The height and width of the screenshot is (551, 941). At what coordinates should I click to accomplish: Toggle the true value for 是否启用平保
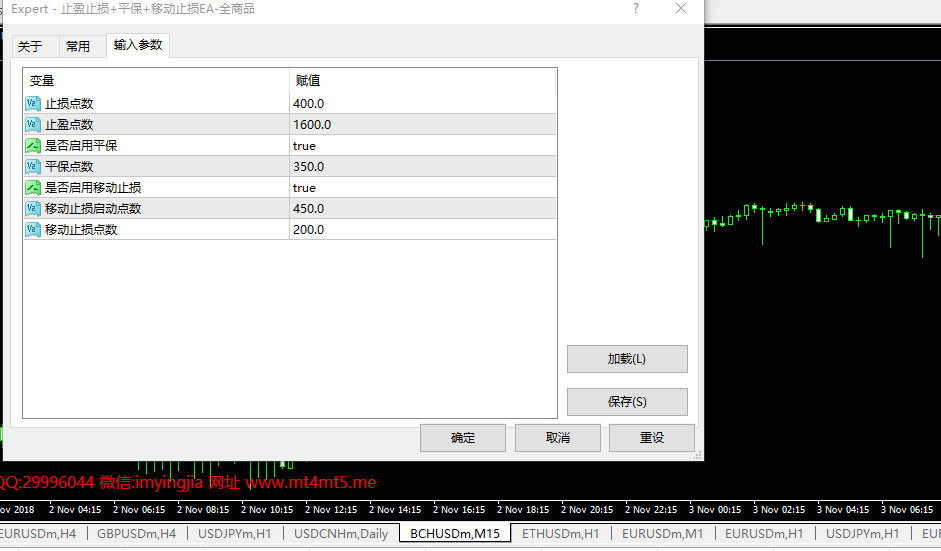point(422,146)
